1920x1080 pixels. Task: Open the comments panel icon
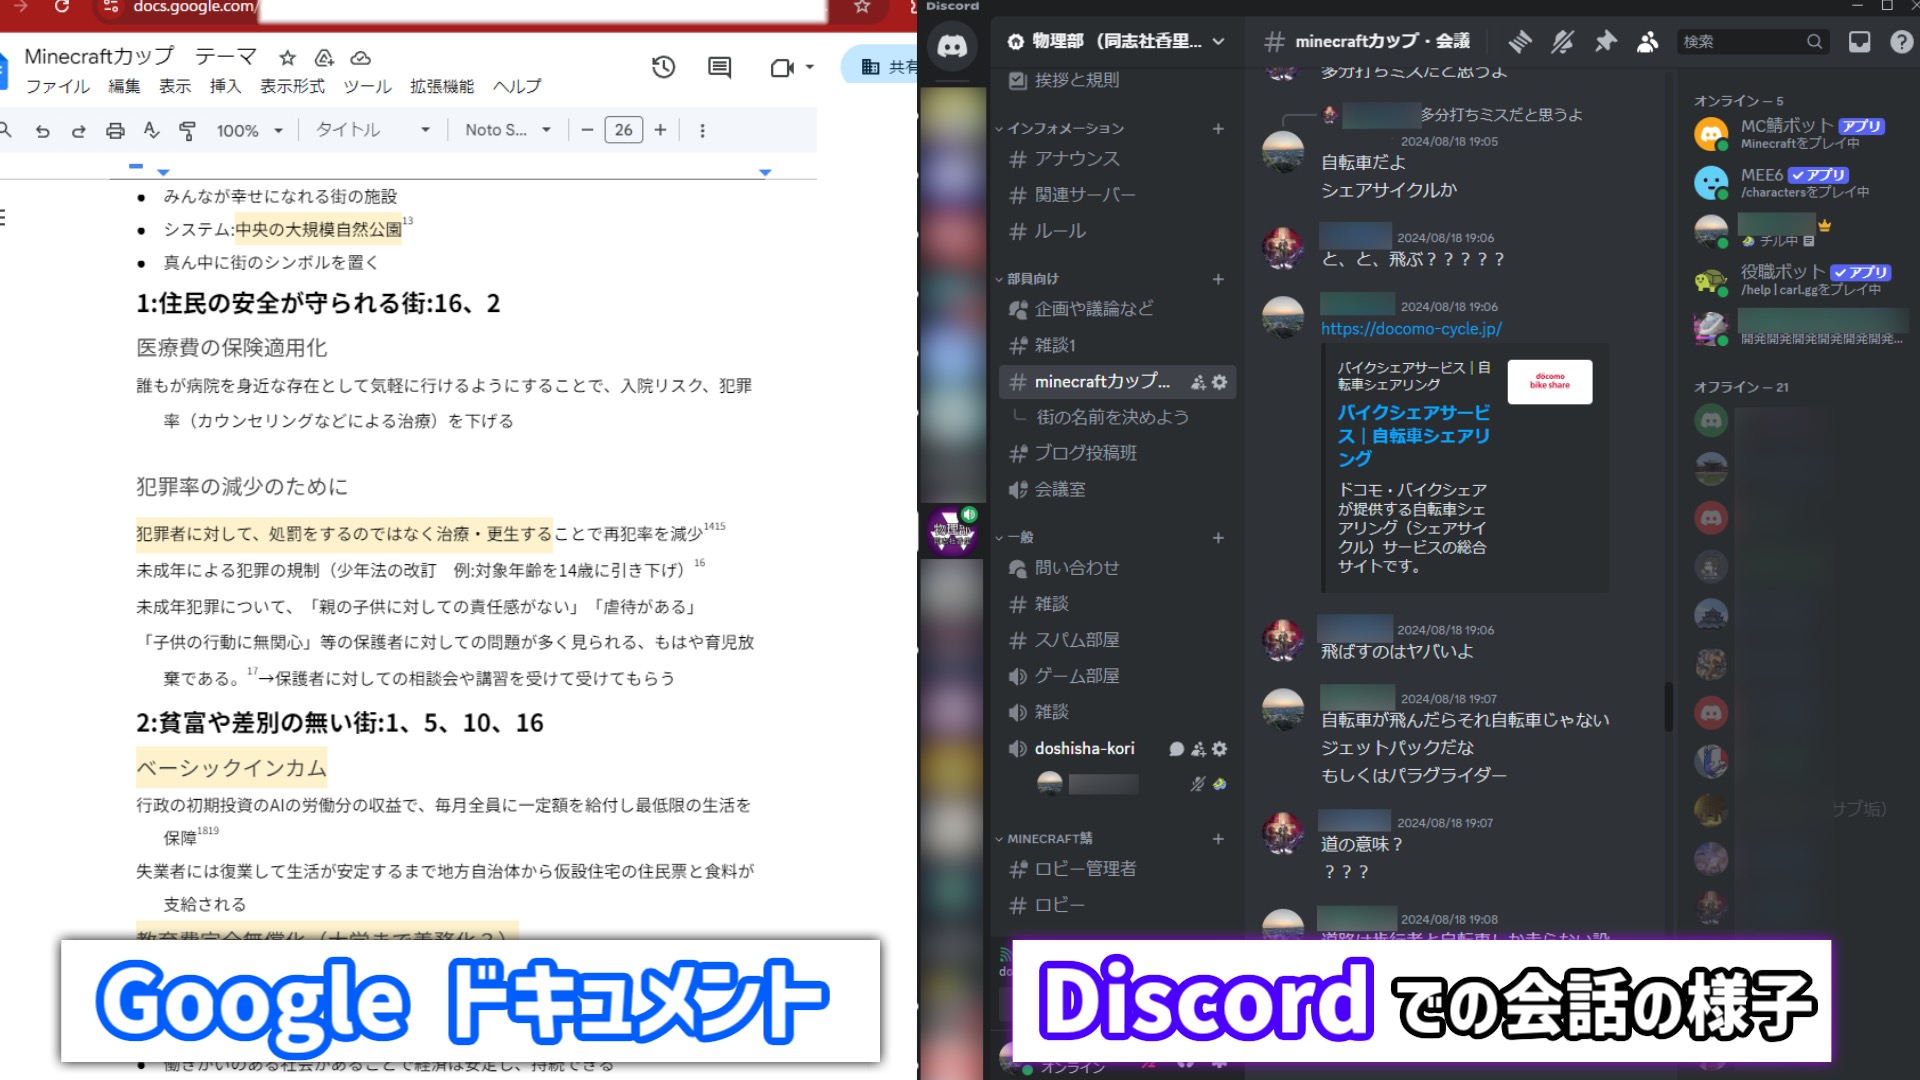click(x=719, y=67)
